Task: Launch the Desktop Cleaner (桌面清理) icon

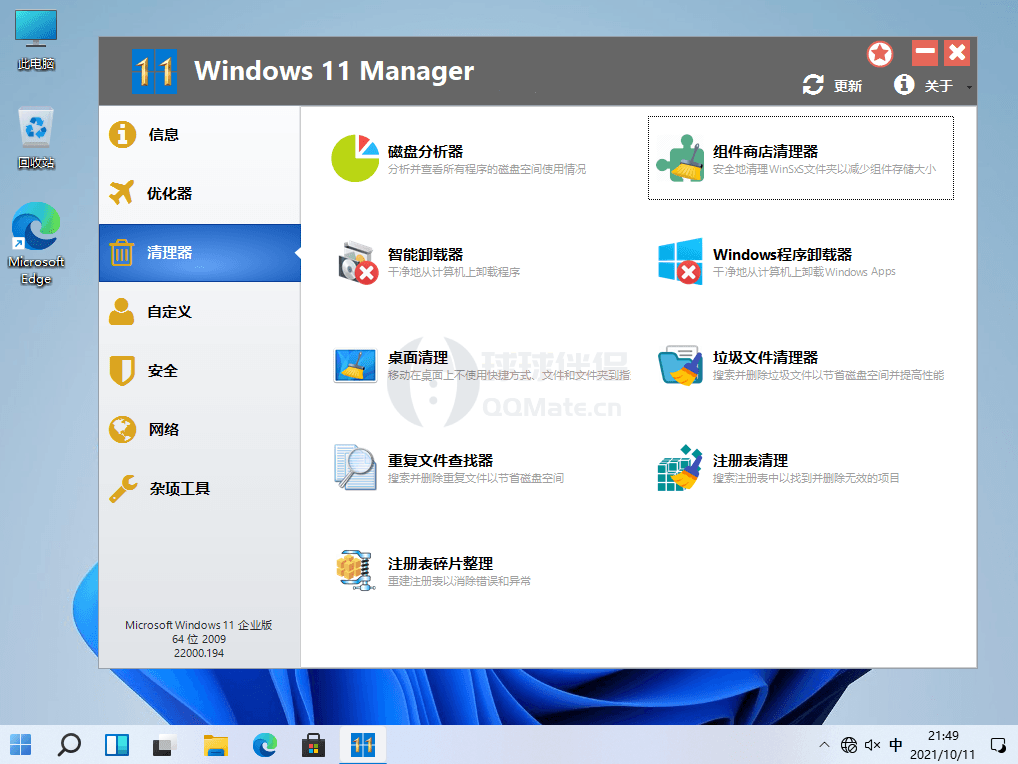Action: point(355,365)
